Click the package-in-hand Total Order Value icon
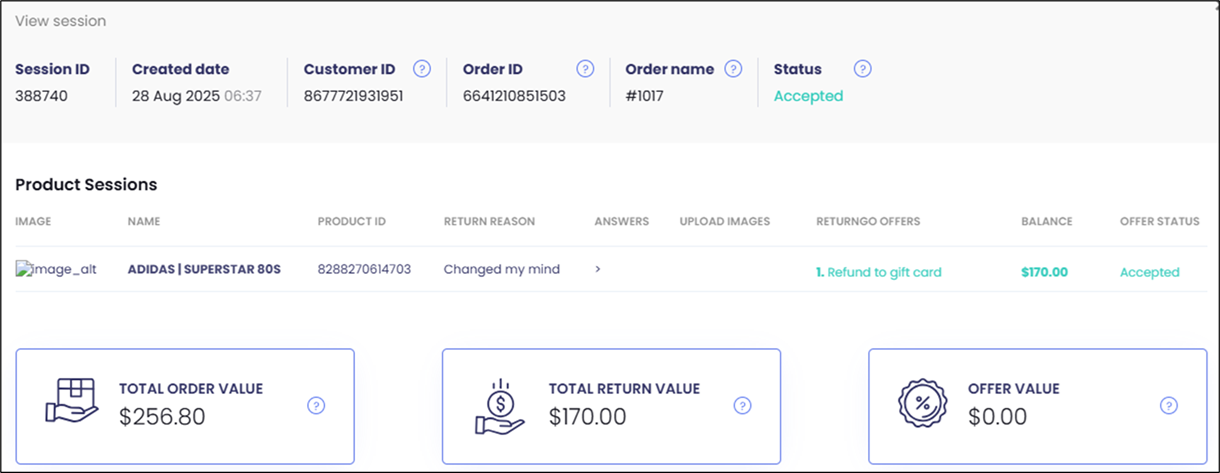Screen dimensions: 1220x473 [72, 402]
